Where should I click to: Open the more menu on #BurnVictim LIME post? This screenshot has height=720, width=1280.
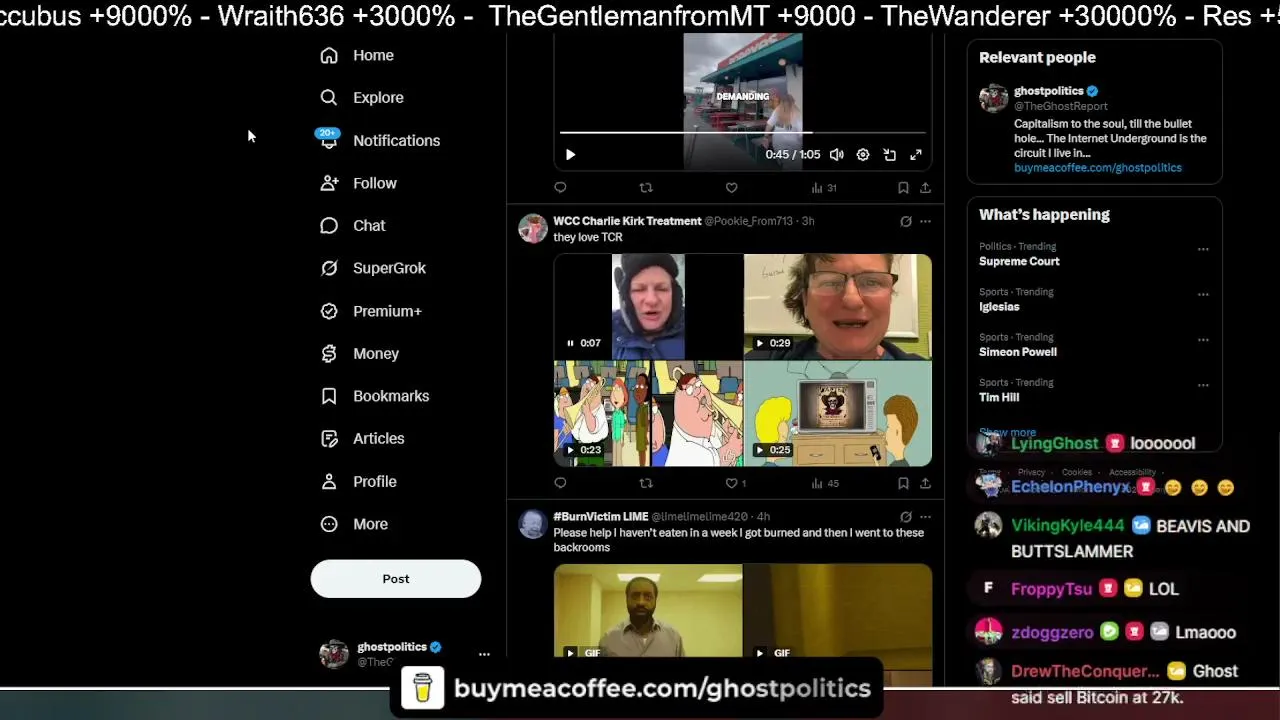tap(925, 517)
